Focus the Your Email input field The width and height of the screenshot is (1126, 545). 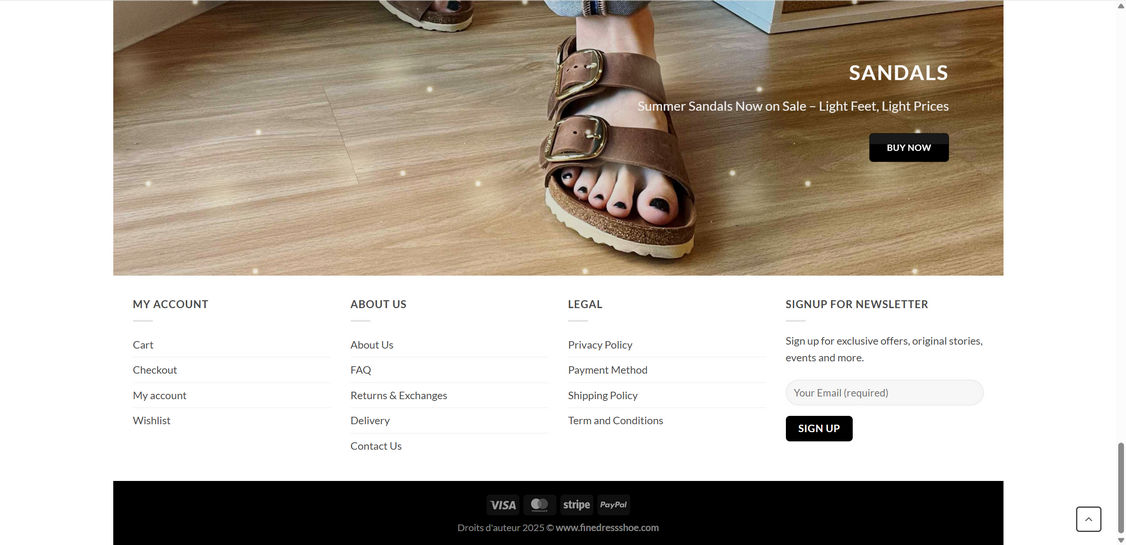884,393
